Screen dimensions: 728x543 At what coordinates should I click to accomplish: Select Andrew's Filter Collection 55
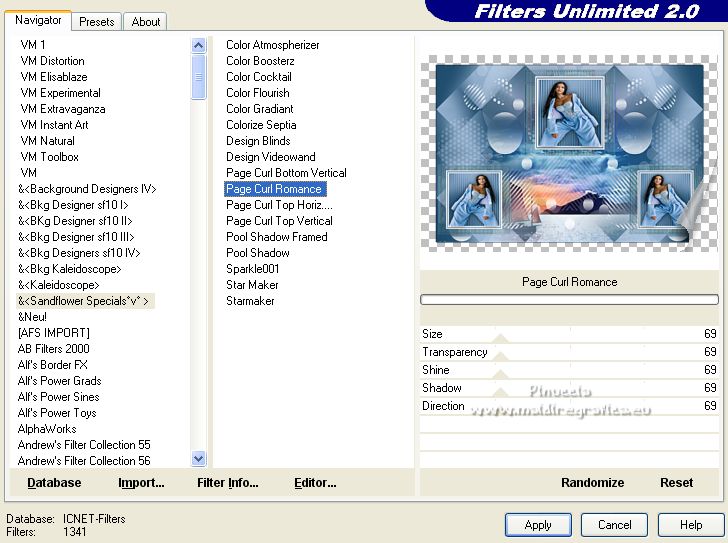(84, 445)
